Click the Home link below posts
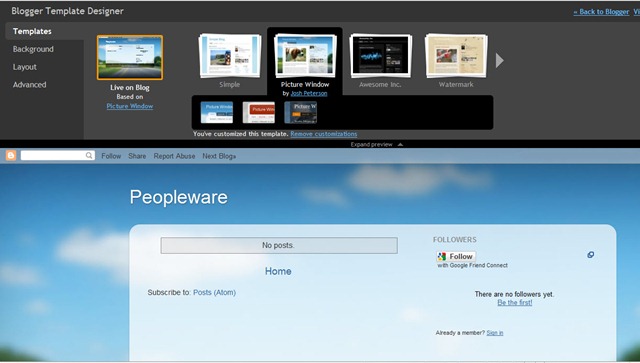The height and width of the screenshot is (363, 640). [278, 271]
